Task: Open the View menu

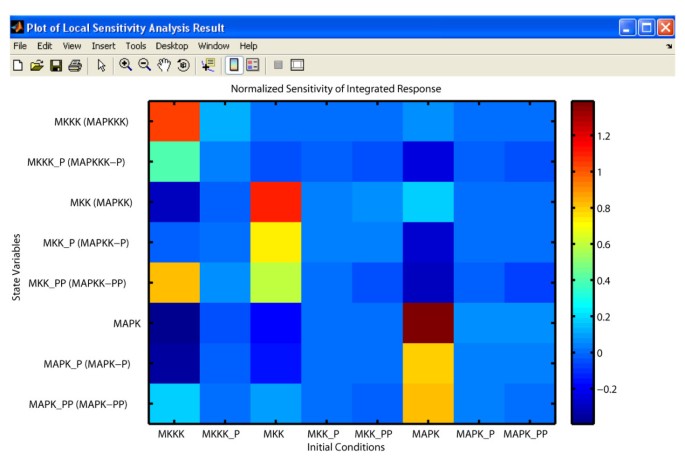Action: point(72,46)
